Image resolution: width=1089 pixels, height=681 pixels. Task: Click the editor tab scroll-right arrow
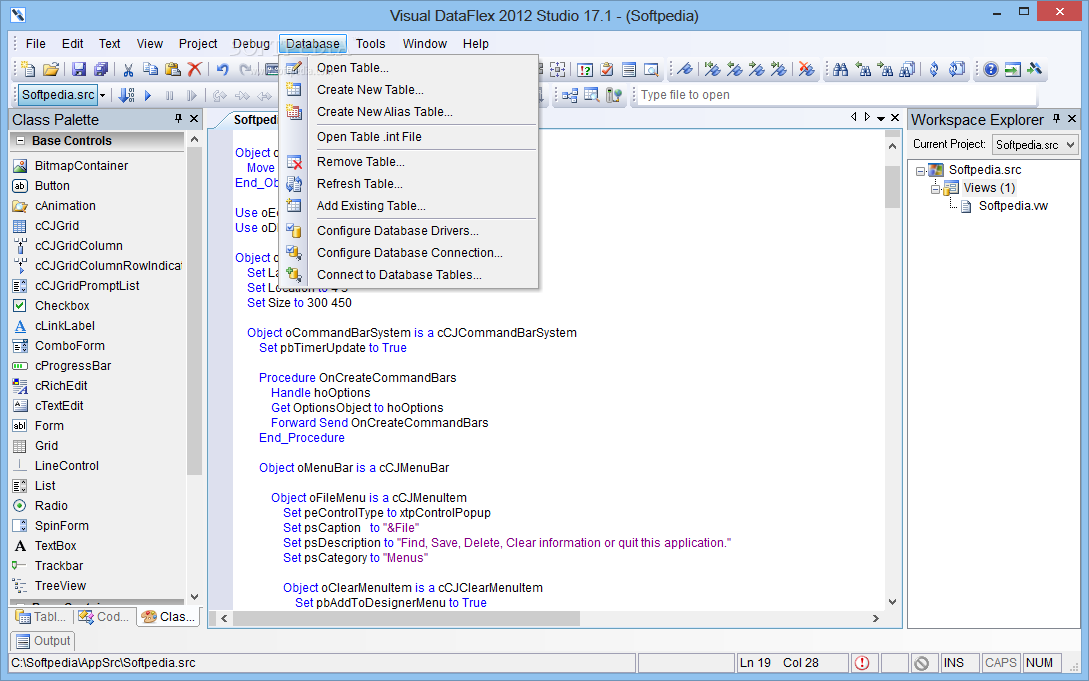tap(867, 117)
